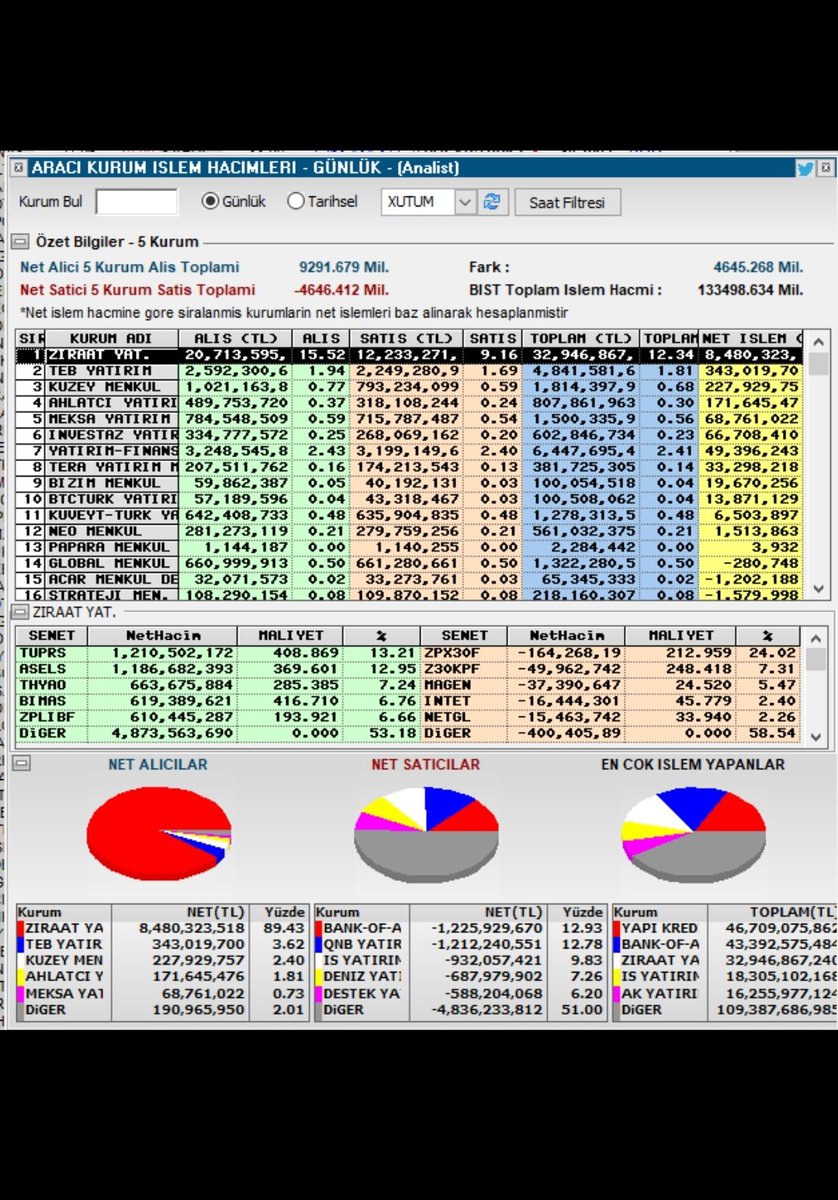This screenshot has height=1200, width=838.
Task: Select the ACAR MENKUL DE row
Action: pos(410,579)
